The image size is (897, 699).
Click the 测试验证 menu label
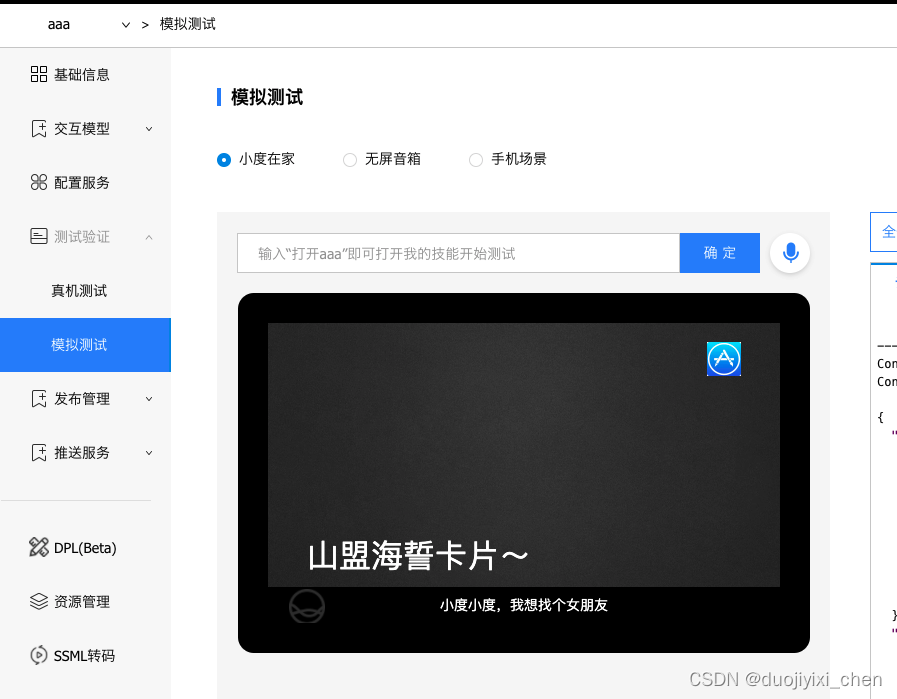pos(82,237)
